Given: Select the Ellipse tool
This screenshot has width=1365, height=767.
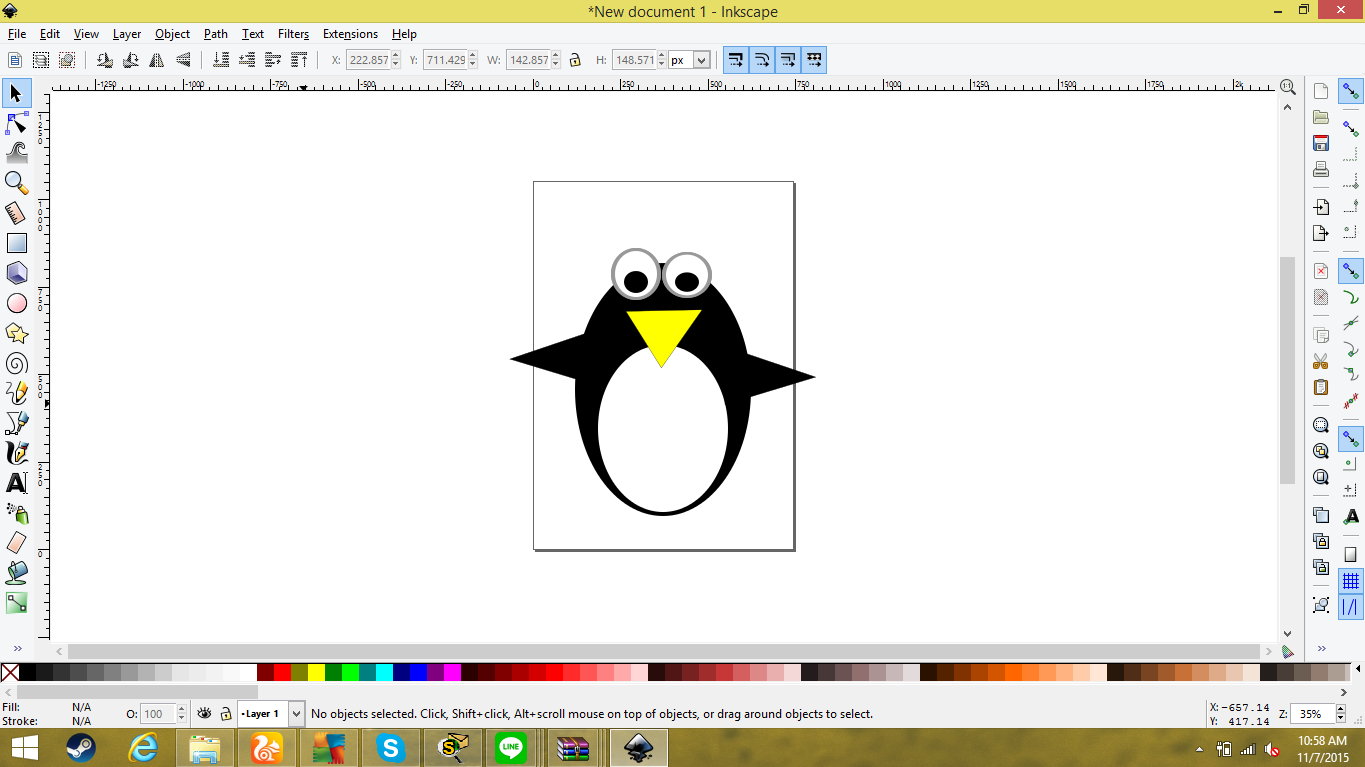Looking at the screenshot, I should tap(17, 303).
